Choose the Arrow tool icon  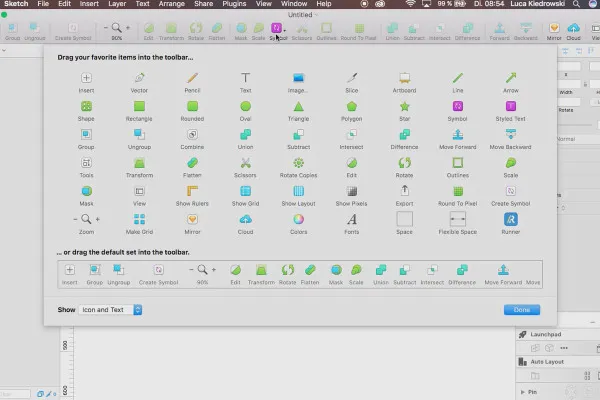point(510,78)
